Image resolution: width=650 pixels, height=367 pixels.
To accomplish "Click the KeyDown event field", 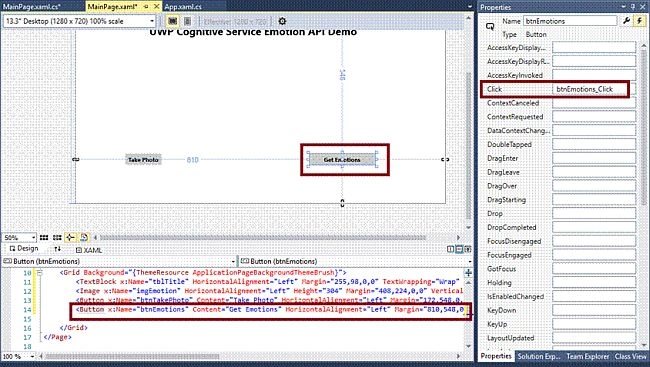I will 594,310.
